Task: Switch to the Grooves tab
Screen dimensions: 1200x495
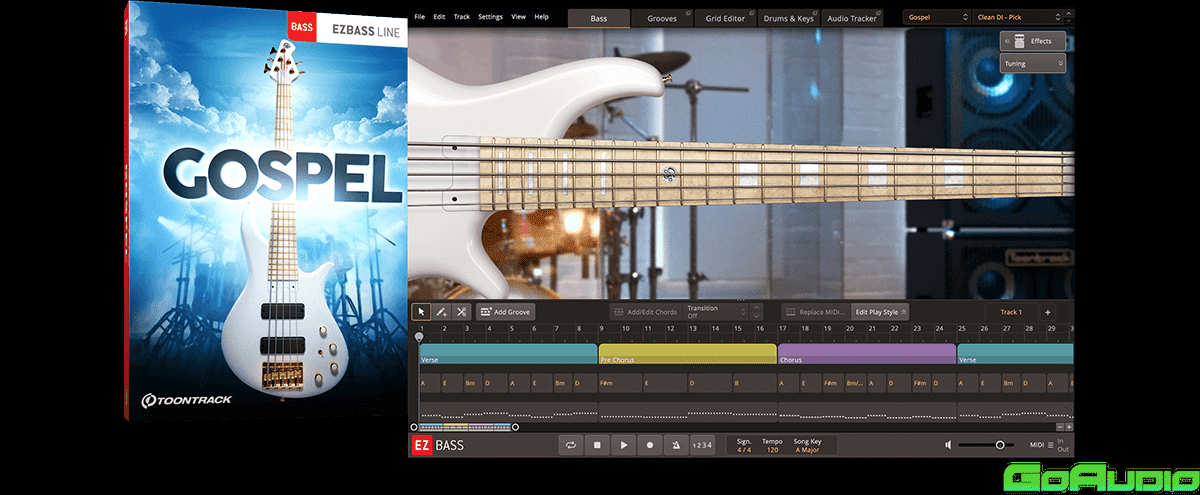Action: point(661,18)
